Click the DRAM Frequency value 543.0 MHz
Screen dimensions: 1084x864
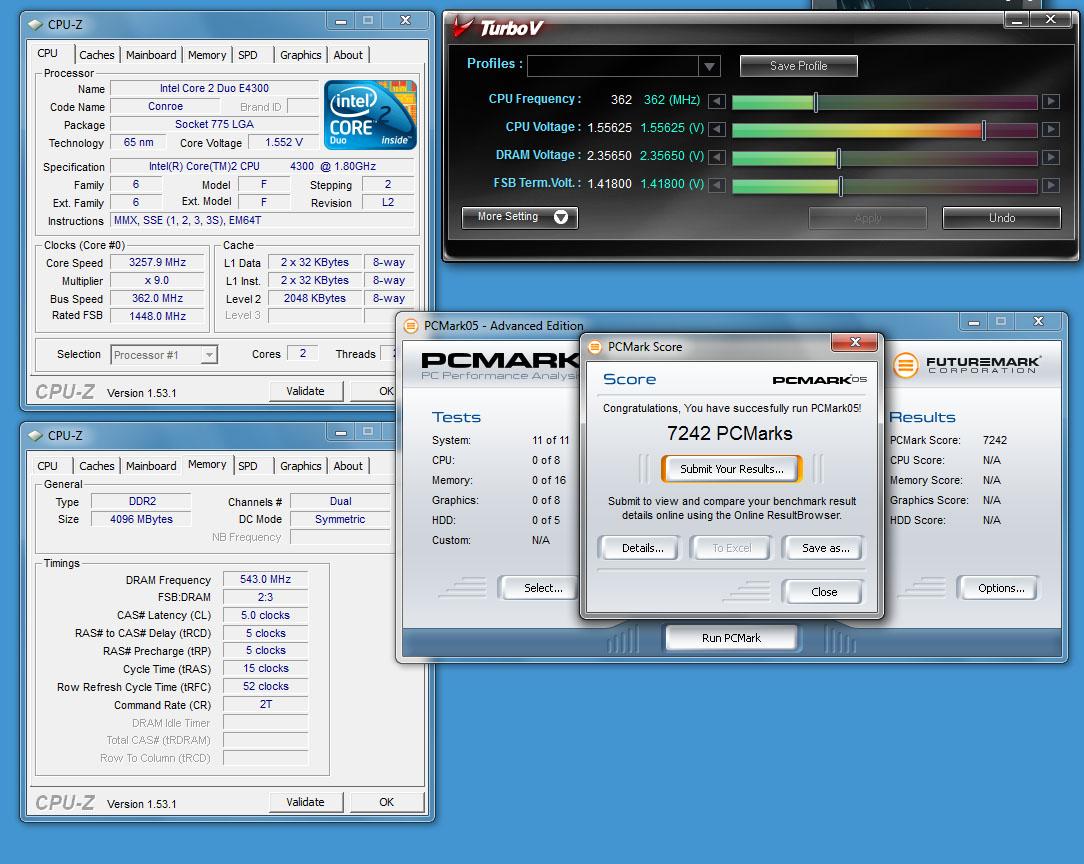click(265, 579)
